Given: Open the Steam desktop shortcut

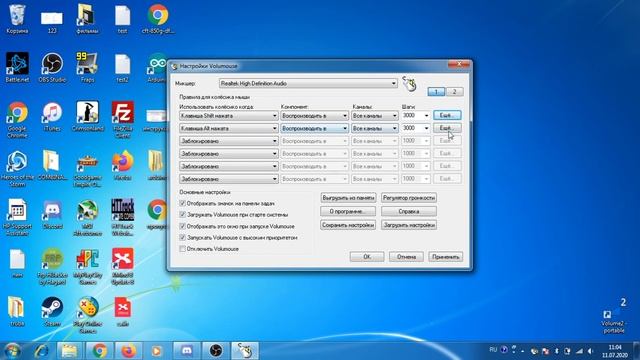Looking at the screenshot, I should pyautogui.click(x=52, y=312).
